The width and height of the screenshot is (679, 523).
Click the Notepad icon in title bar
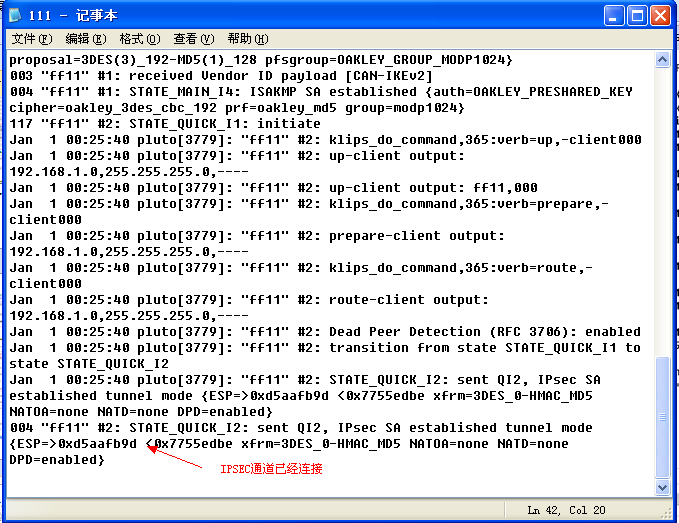[x=16, y=16]
